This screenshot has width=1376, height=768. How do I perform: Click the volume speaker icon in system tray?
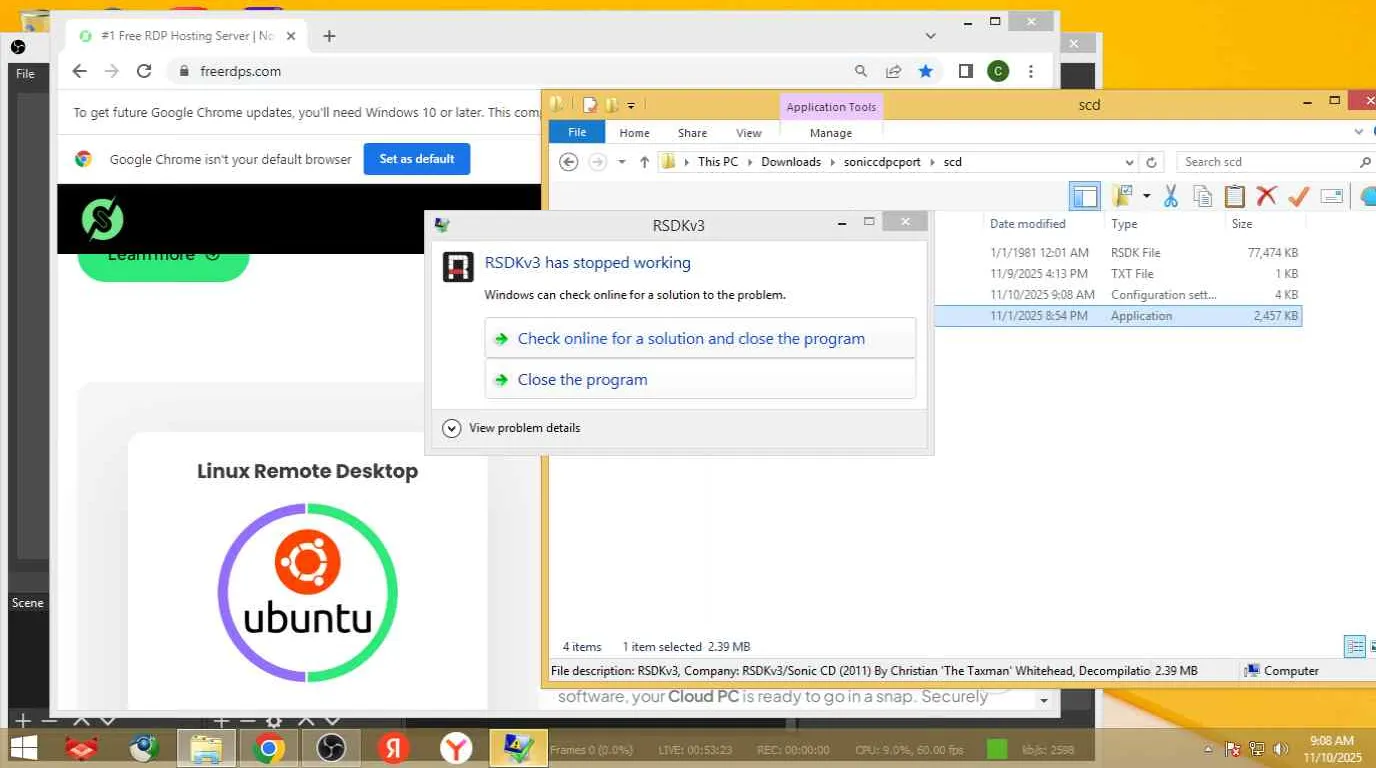[1282, 748]
